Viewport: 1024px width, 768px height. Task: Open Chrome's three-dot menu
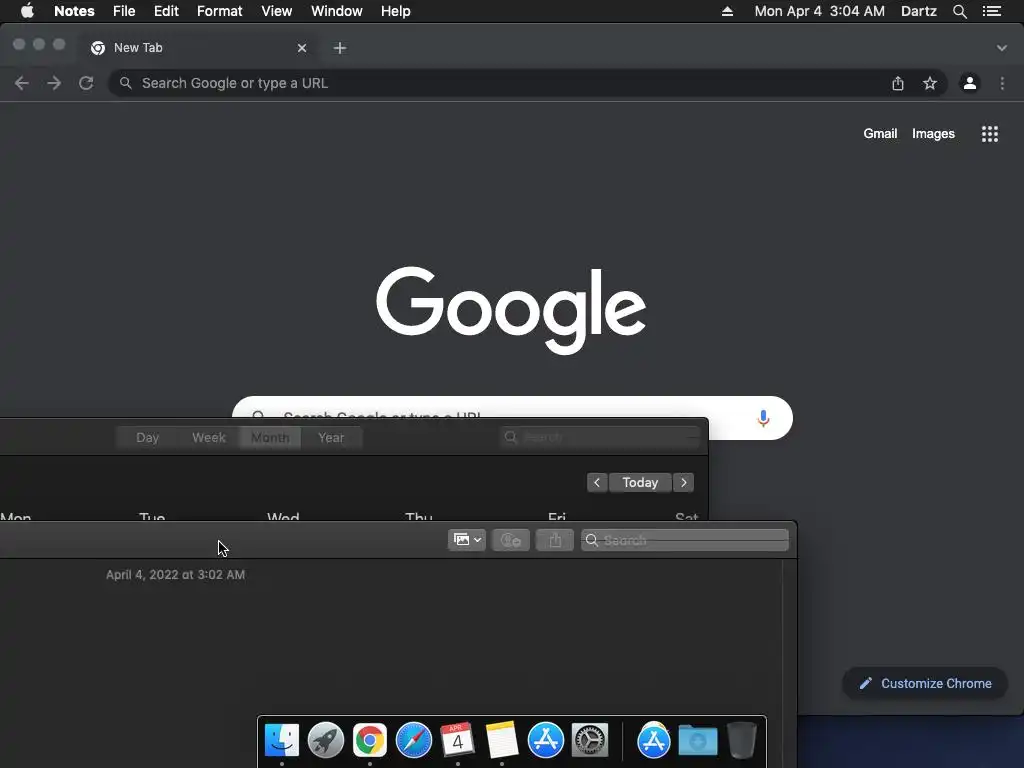[x=1002, y=83]
